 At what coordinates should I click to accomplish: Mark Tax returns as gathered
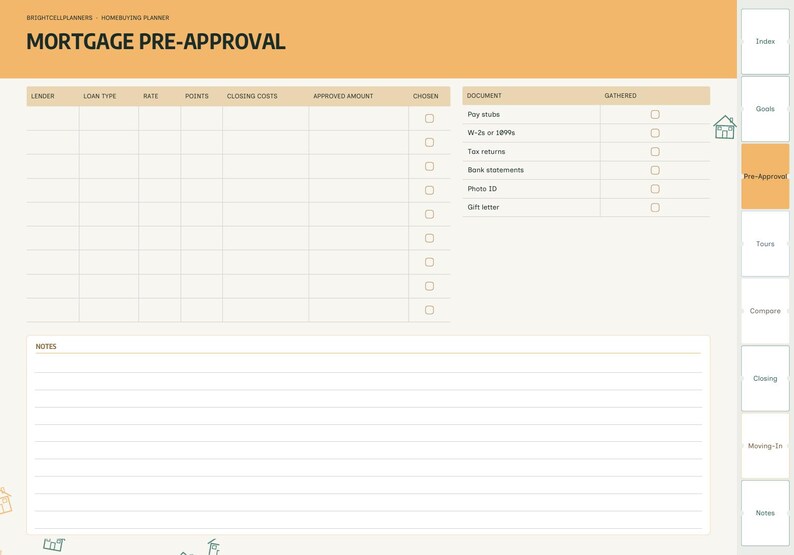(655, 152)
